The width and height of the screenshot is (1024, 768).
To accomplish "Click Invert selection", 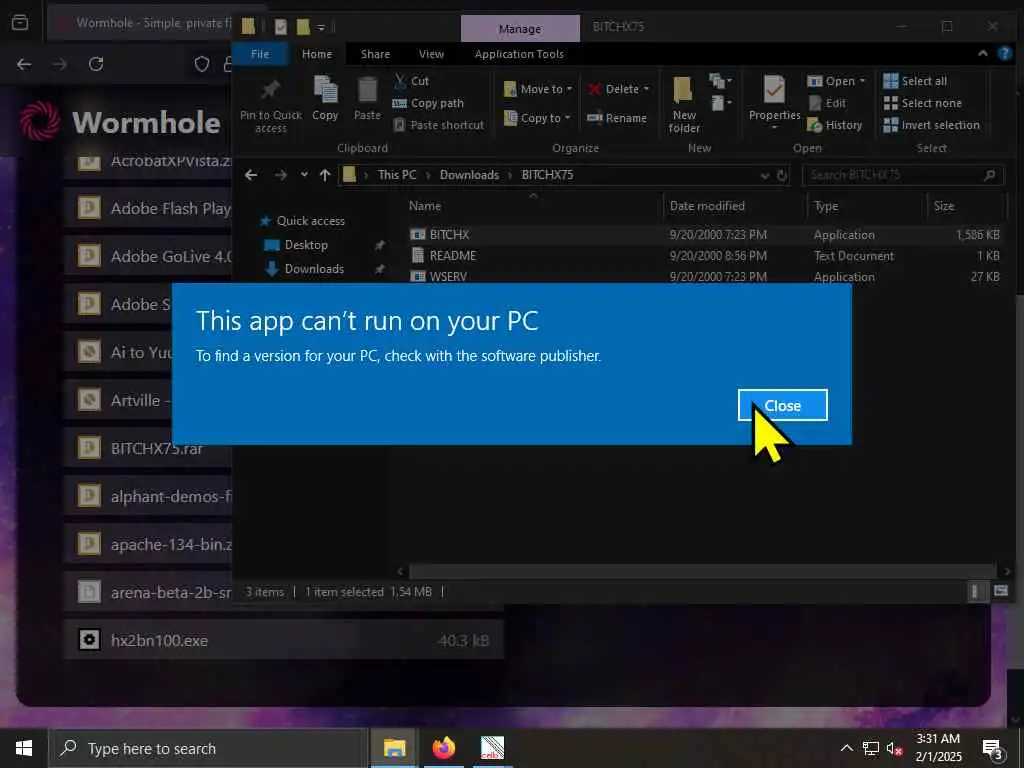I will (x=931, y=125).
